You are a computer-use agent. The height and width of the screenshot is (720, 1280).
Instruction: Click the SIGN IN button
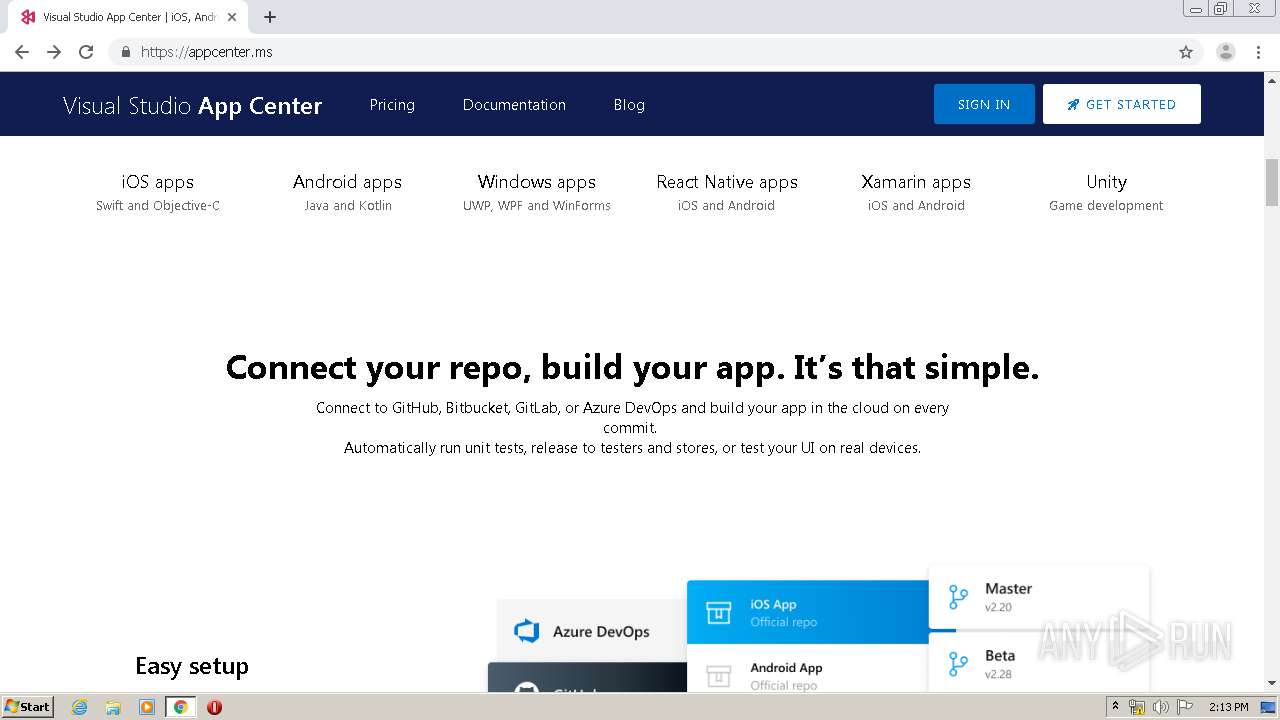[984, 104]
